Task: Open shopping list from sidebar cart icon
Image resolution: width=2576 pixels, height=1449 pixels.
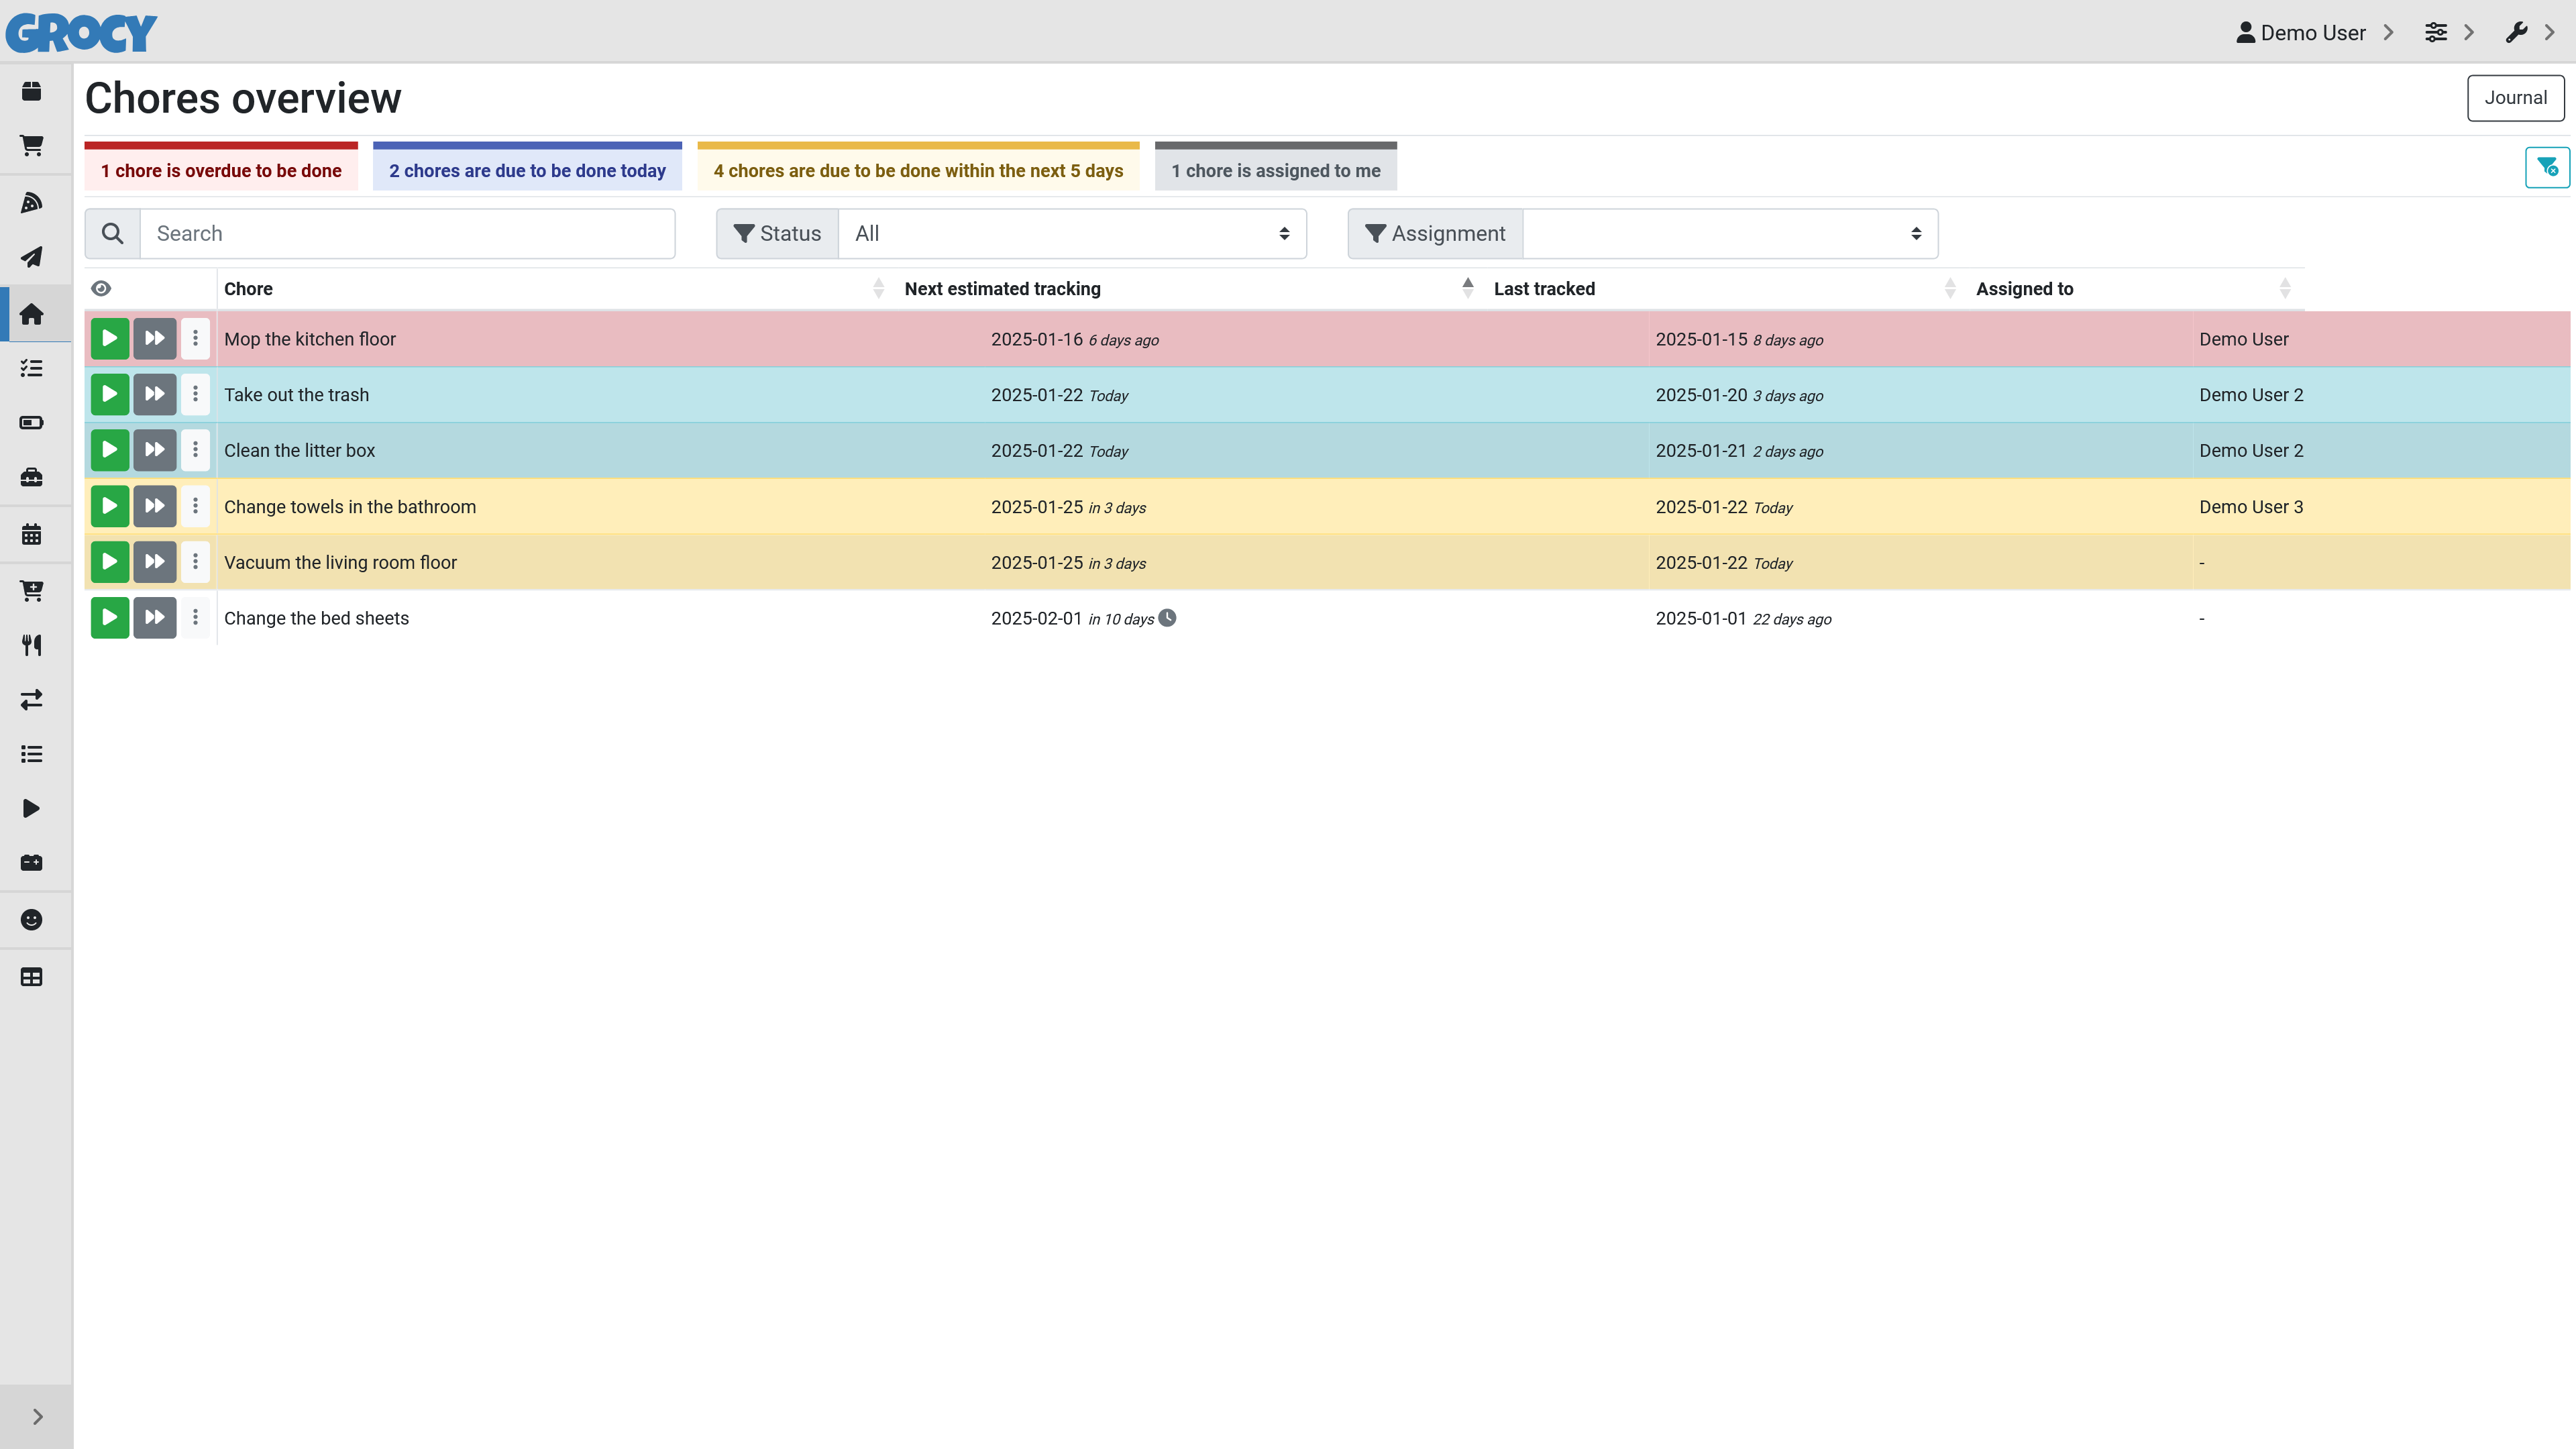Action: pyautogui.click(x=32, y=146)
